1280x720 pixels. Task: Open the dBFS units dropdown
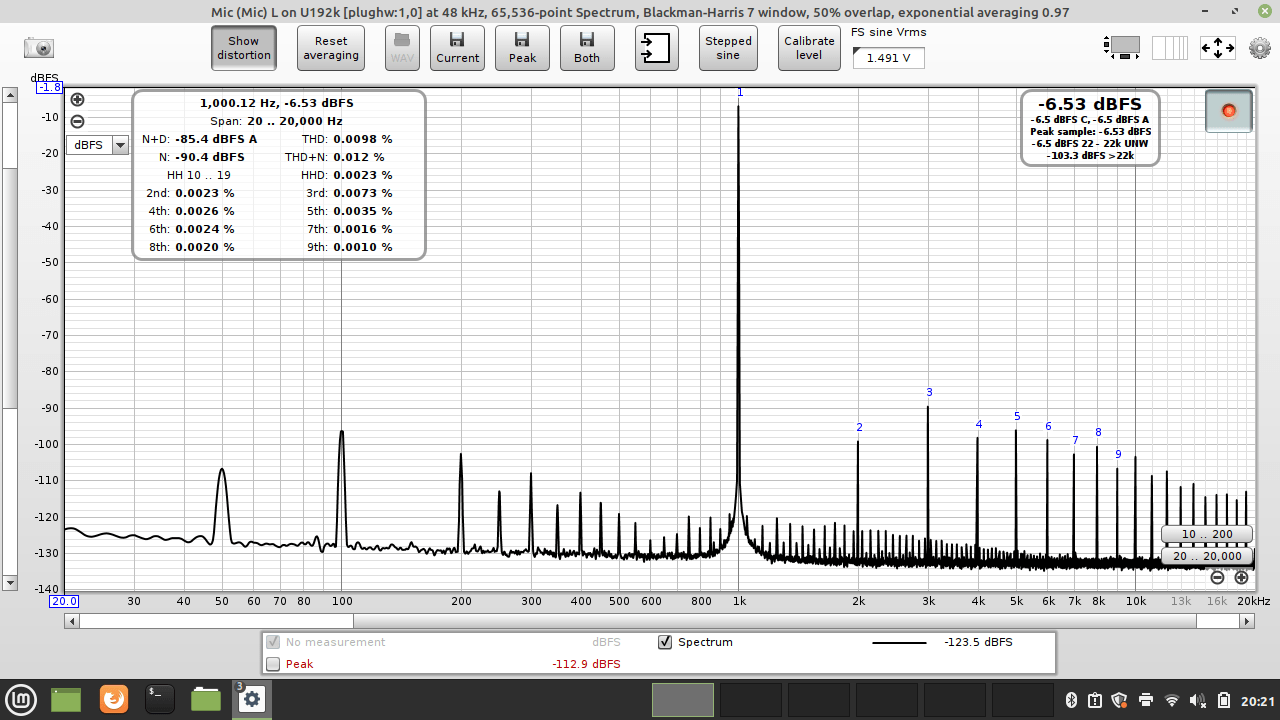tap(98, 145)
